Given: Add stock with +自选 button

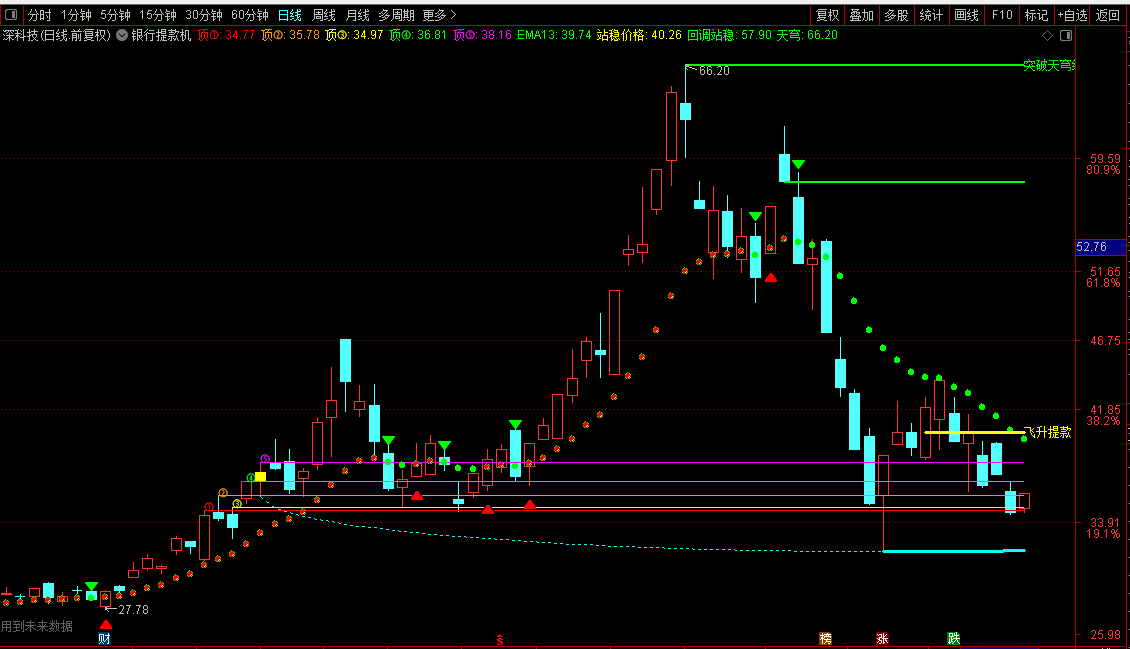Looking at the screenshot, I should point(1072,15).
